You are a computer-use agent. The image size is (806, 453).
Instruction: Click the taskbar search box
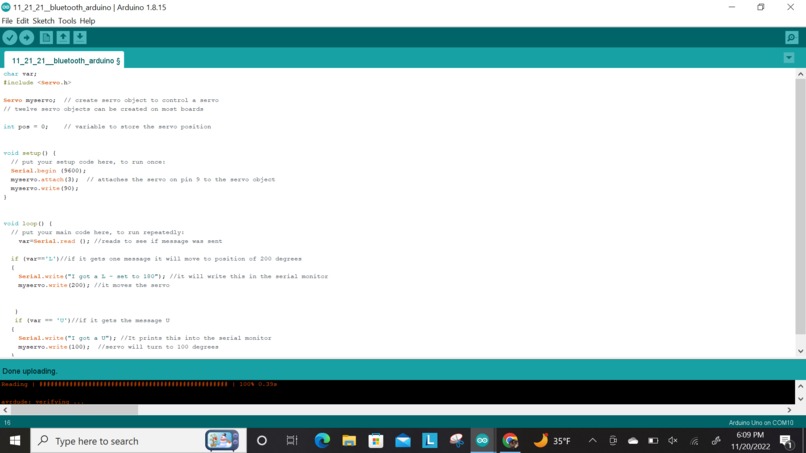pos(139,441)
